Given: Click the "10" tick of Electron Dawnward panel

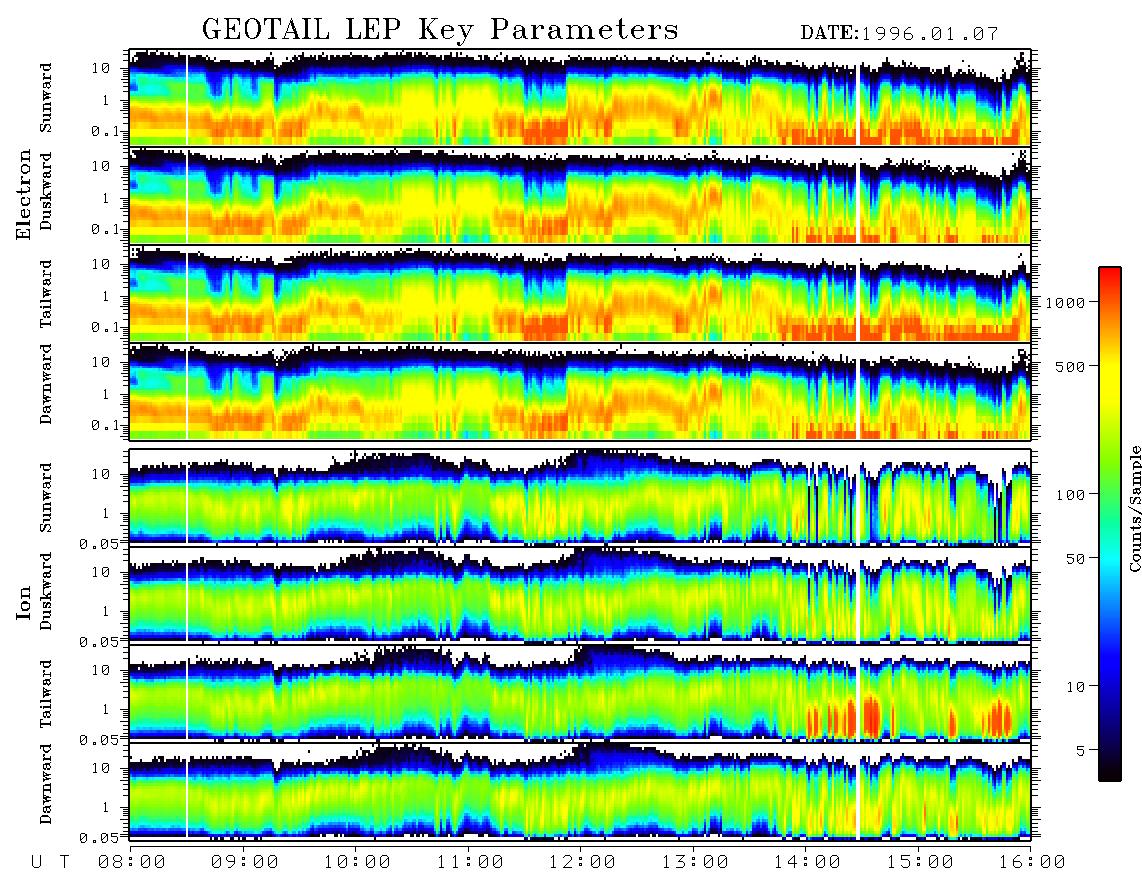Looking at the screenshot, I should pos(101,362).
